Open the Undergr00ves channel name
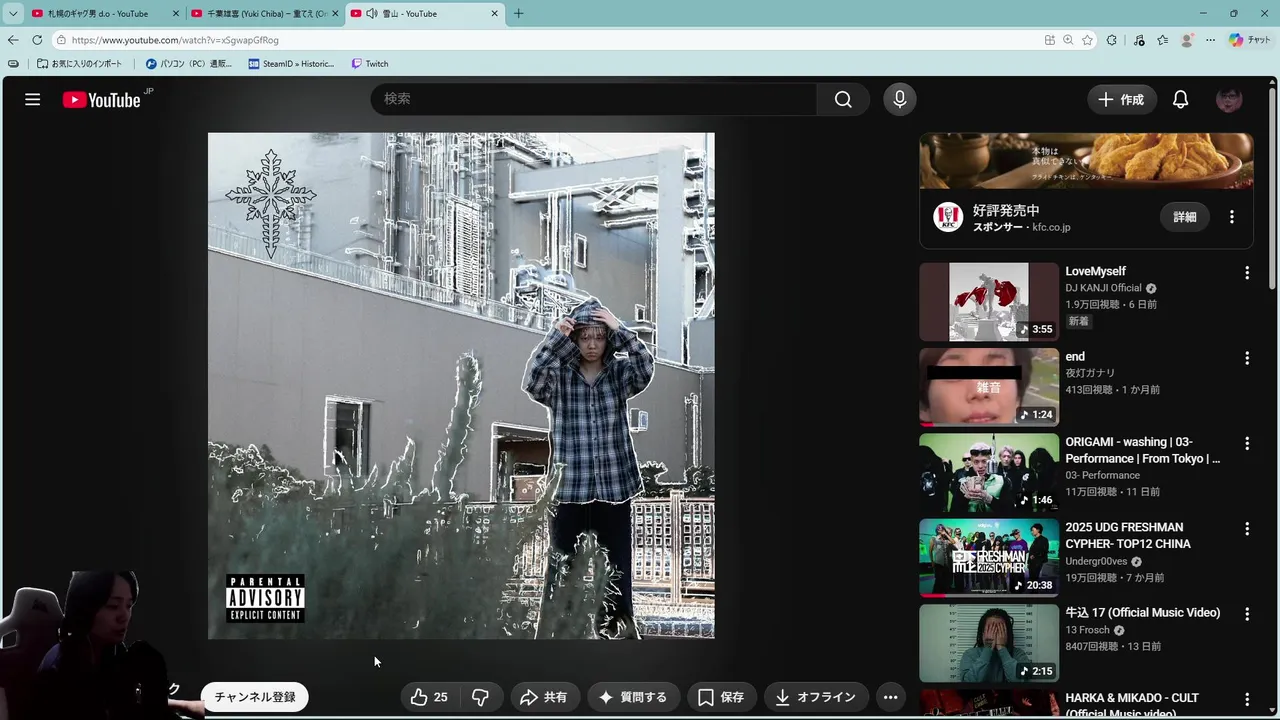This screenshot has height=720, width=1280. click(x=1096, y=561)
